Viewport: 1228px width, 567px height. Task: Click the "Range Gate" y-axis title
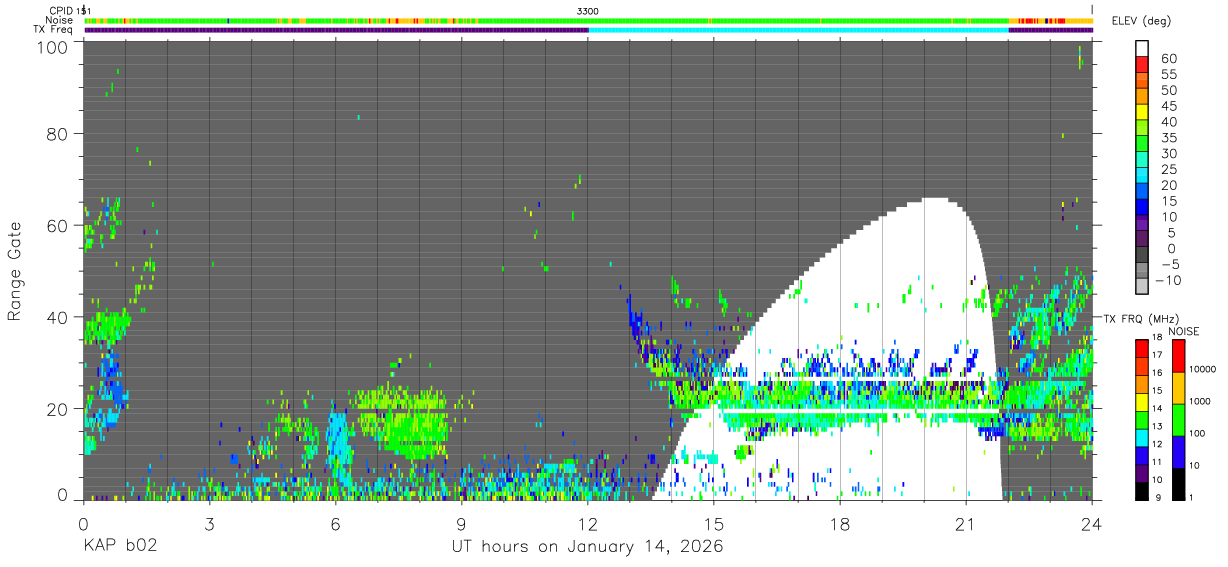pos(15,272)
